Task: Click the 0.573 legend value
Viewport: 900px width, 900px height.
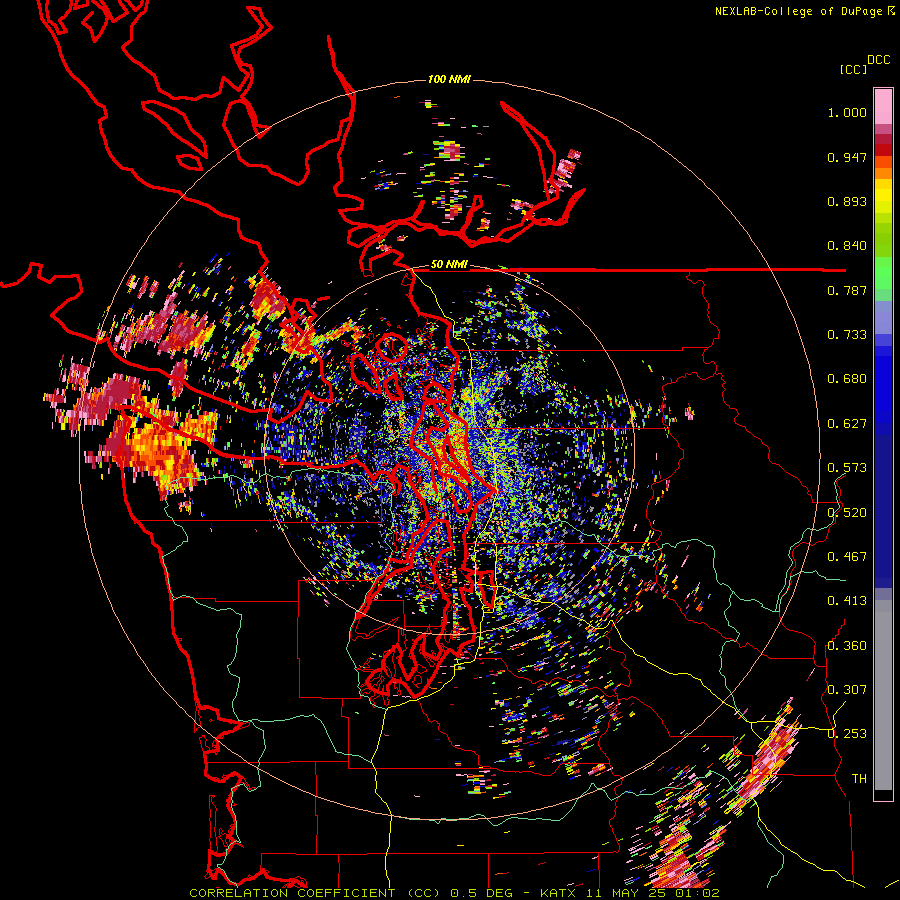Action: pyautogui.click(x=847, y=468)
